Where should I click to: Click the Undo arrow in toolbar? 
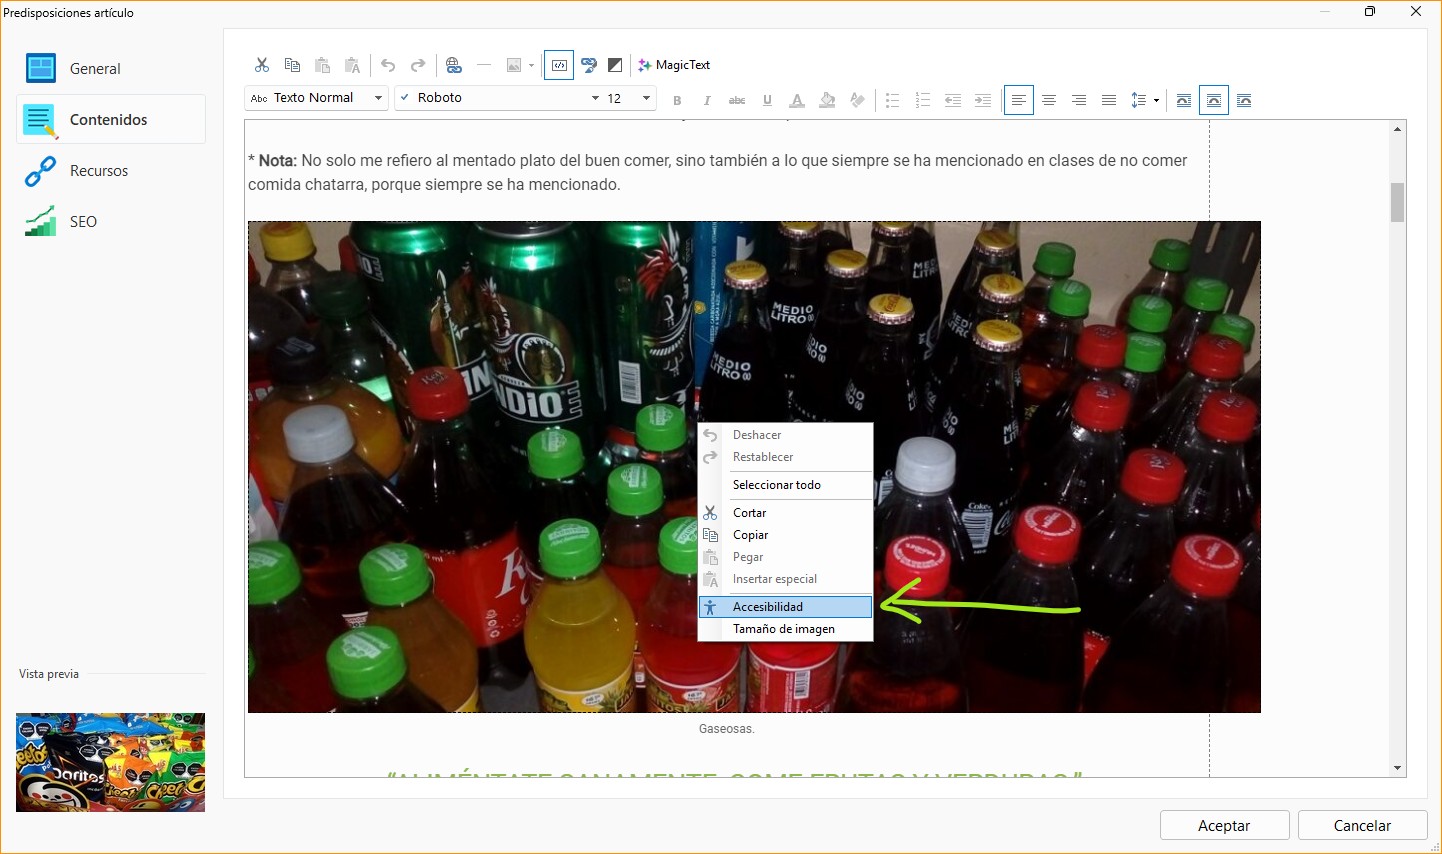point(388,65)
